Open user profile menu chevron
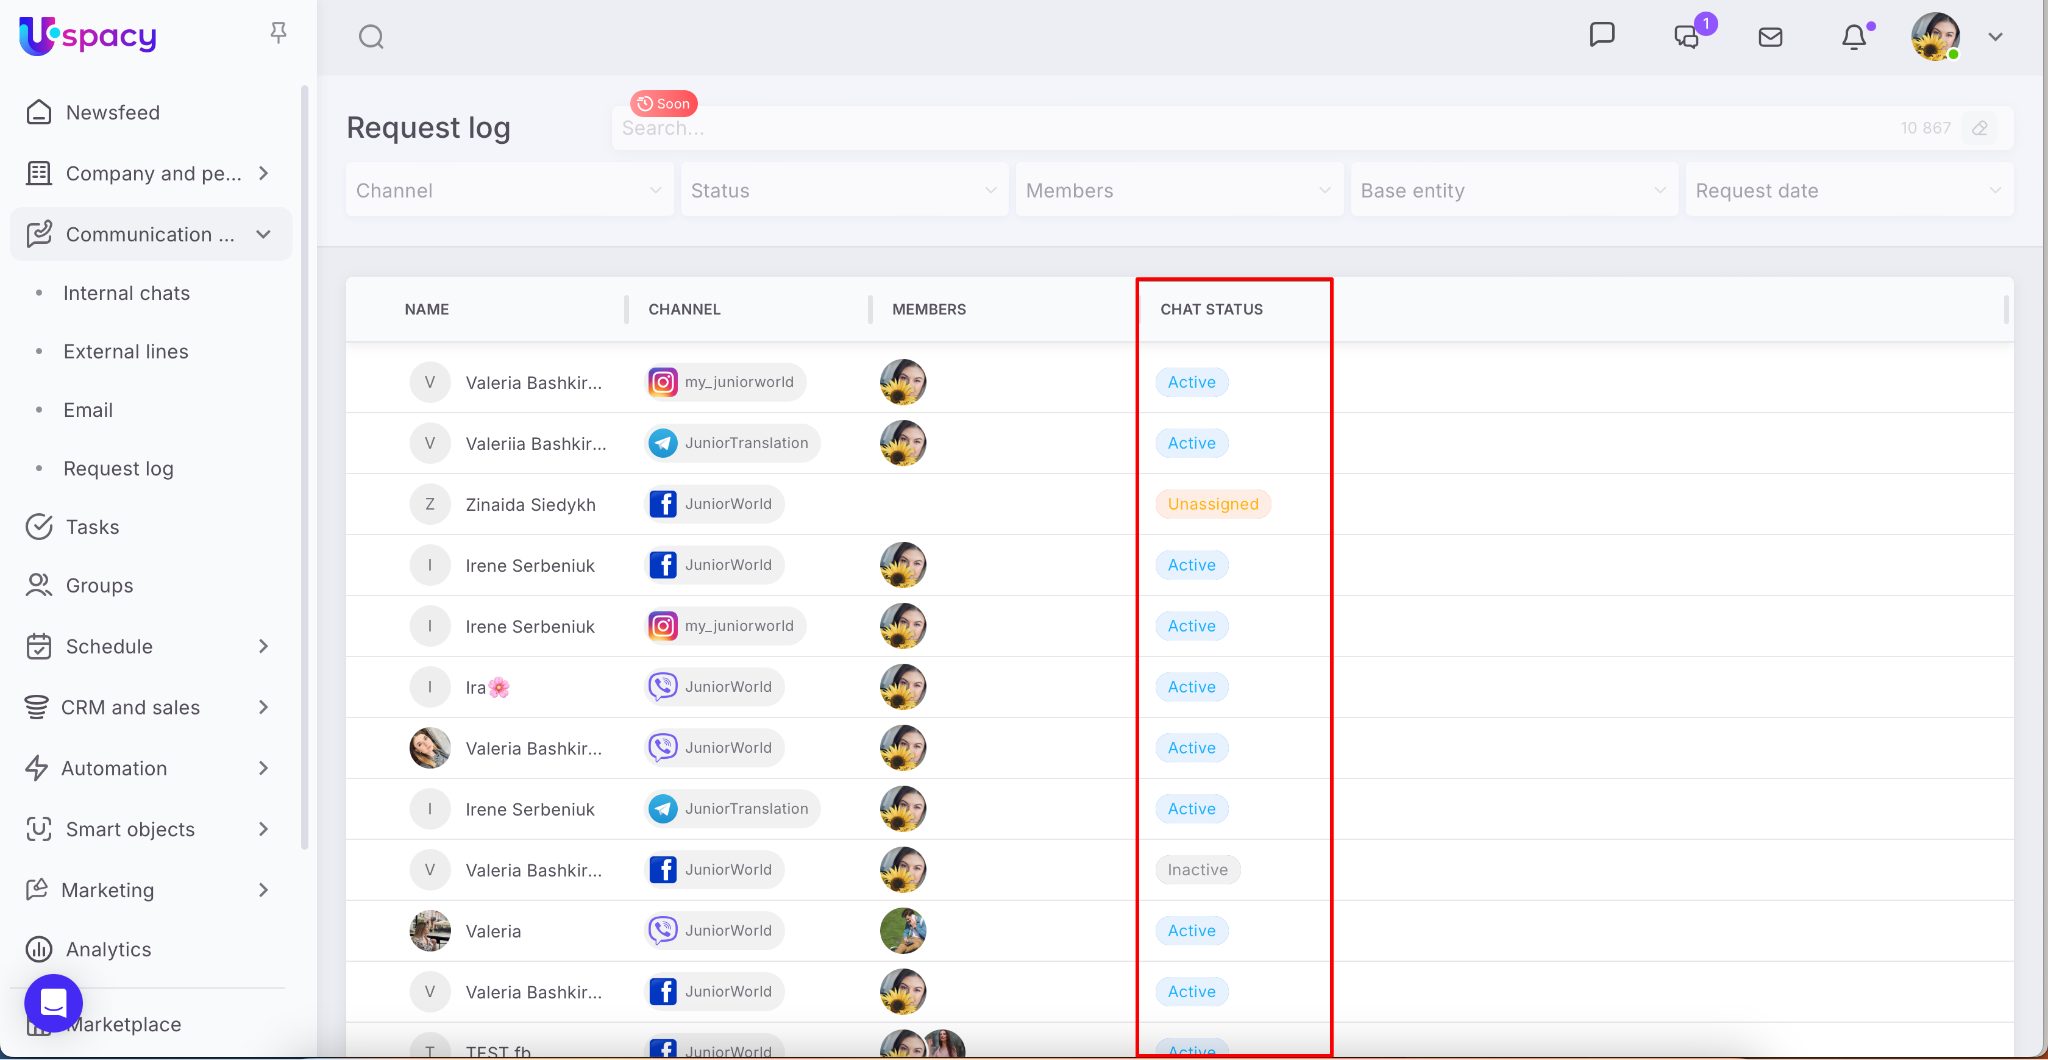The height and width of the screenshot is (1060, 2048). point(1995,37)
